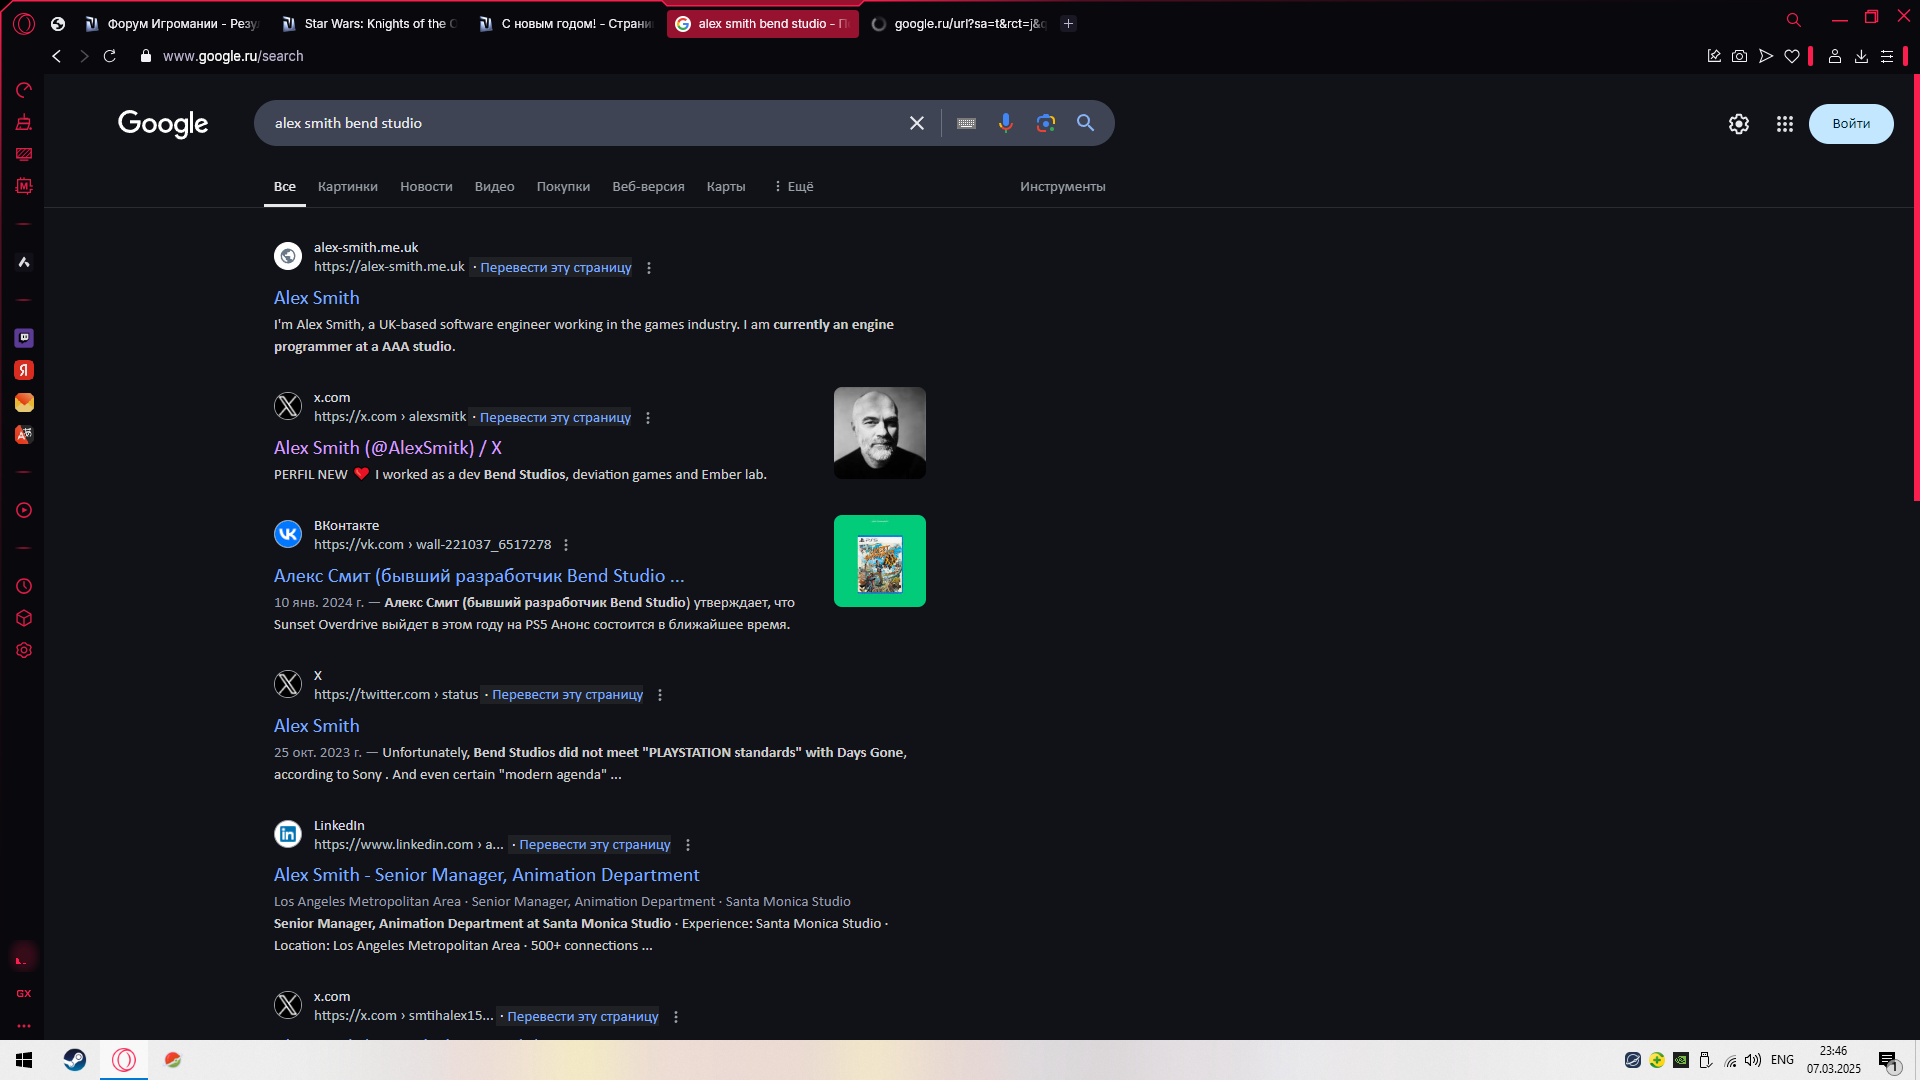Open sidebar three-dots setup menu

coord(24,1026)
